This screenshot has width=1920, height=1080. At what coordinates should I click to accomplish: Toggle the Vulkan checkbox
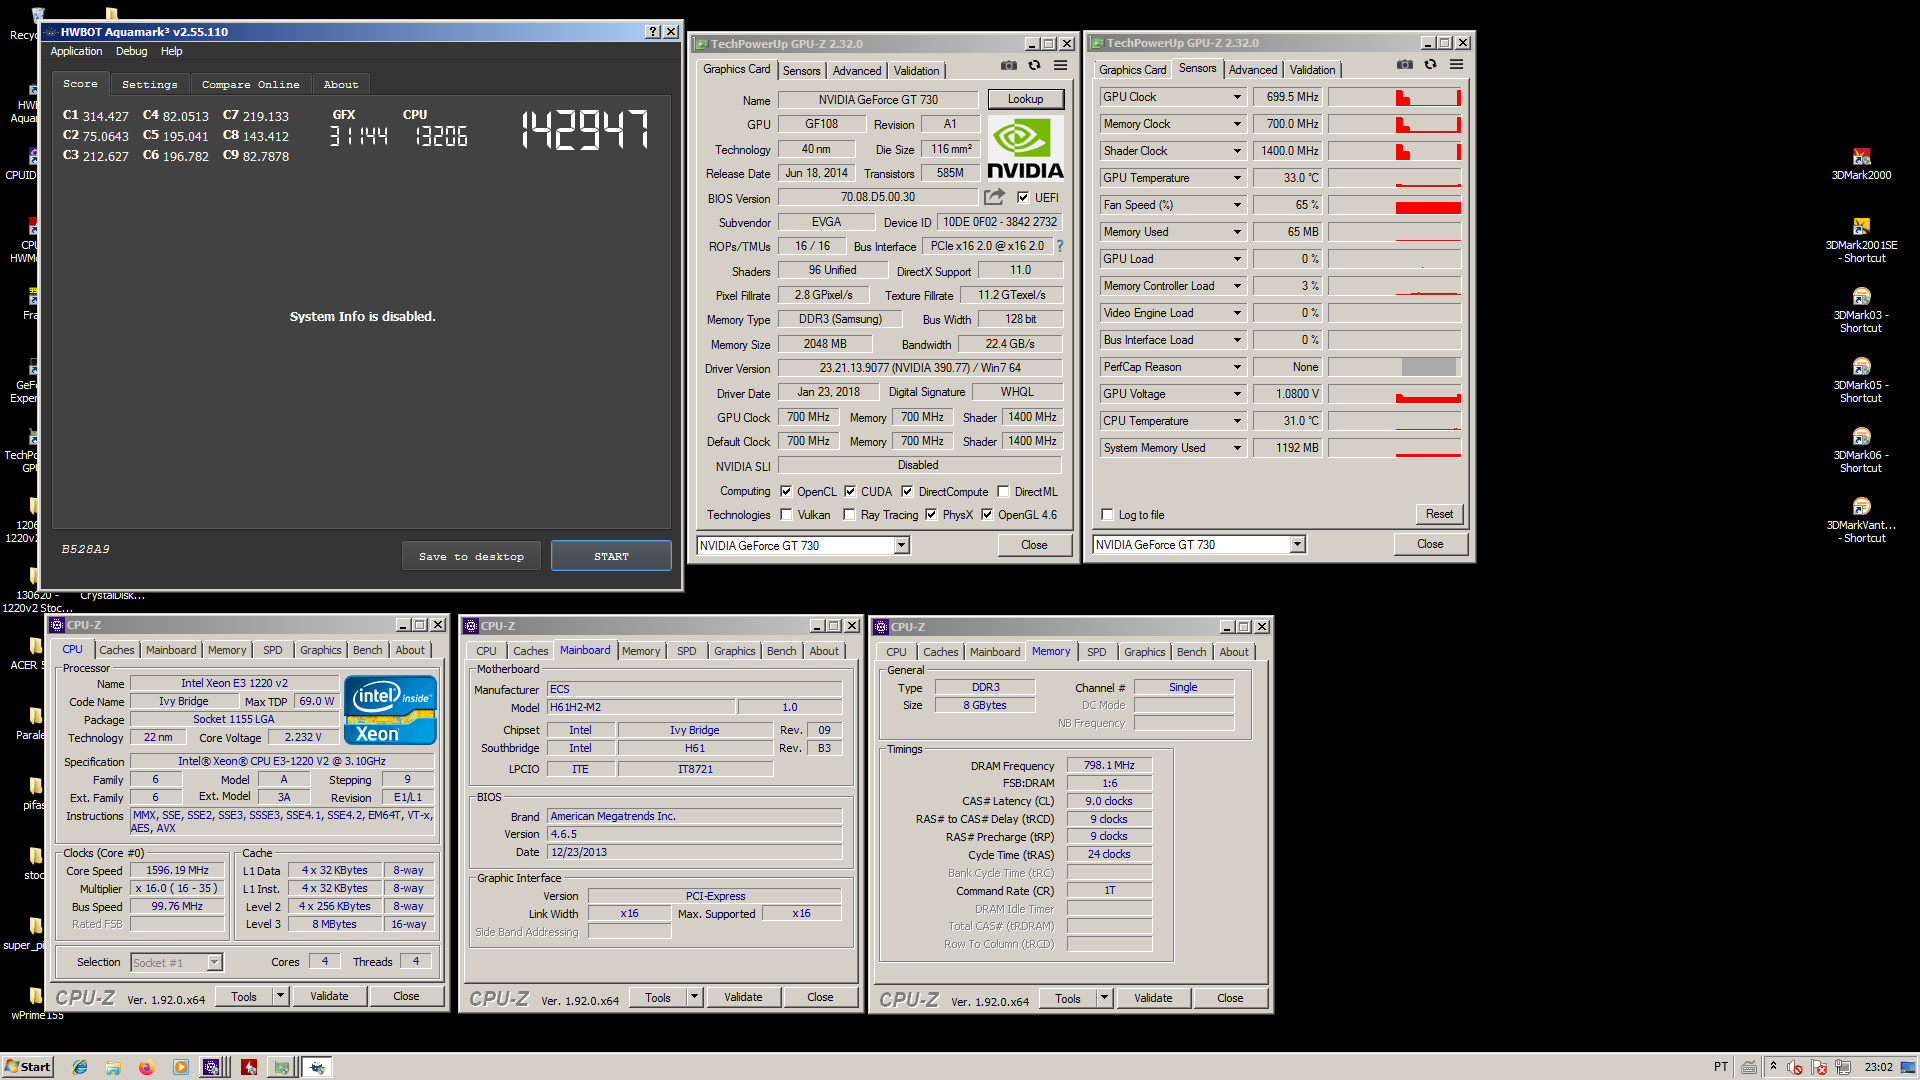tap(786, 514)
